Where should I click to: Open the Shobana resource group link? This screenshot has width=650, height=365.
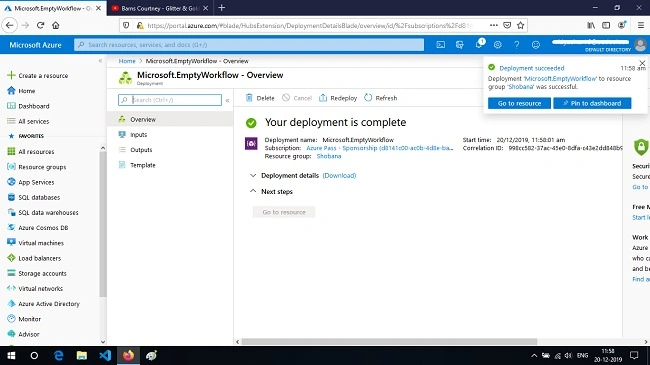point(329,156)
